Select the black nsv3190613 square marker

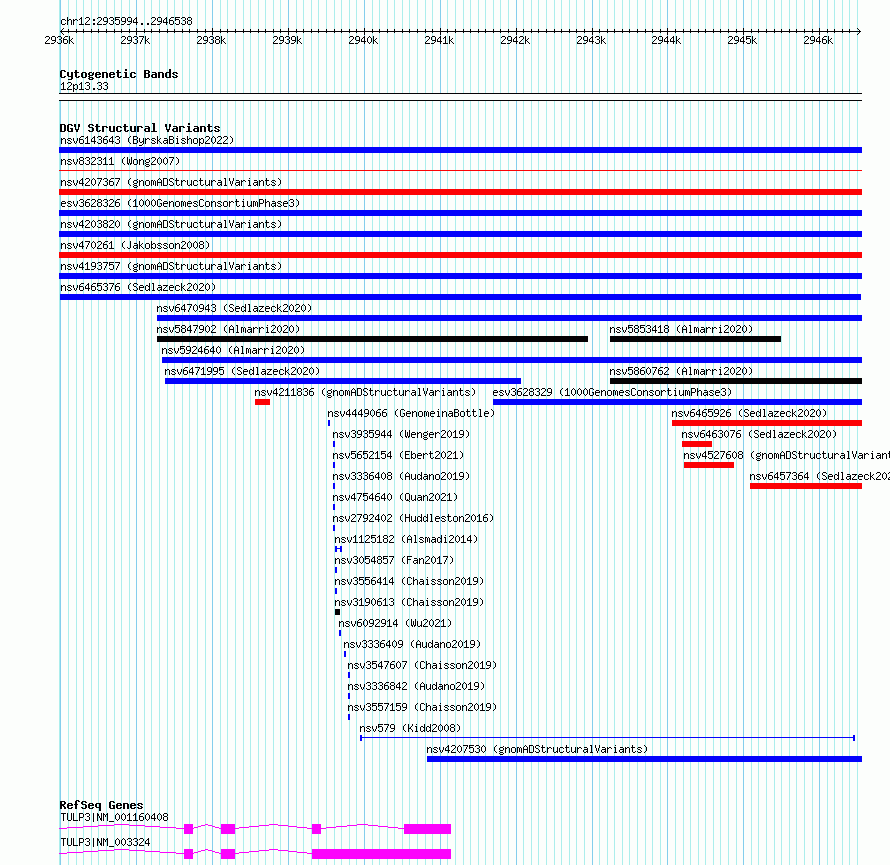coord(338,612)
